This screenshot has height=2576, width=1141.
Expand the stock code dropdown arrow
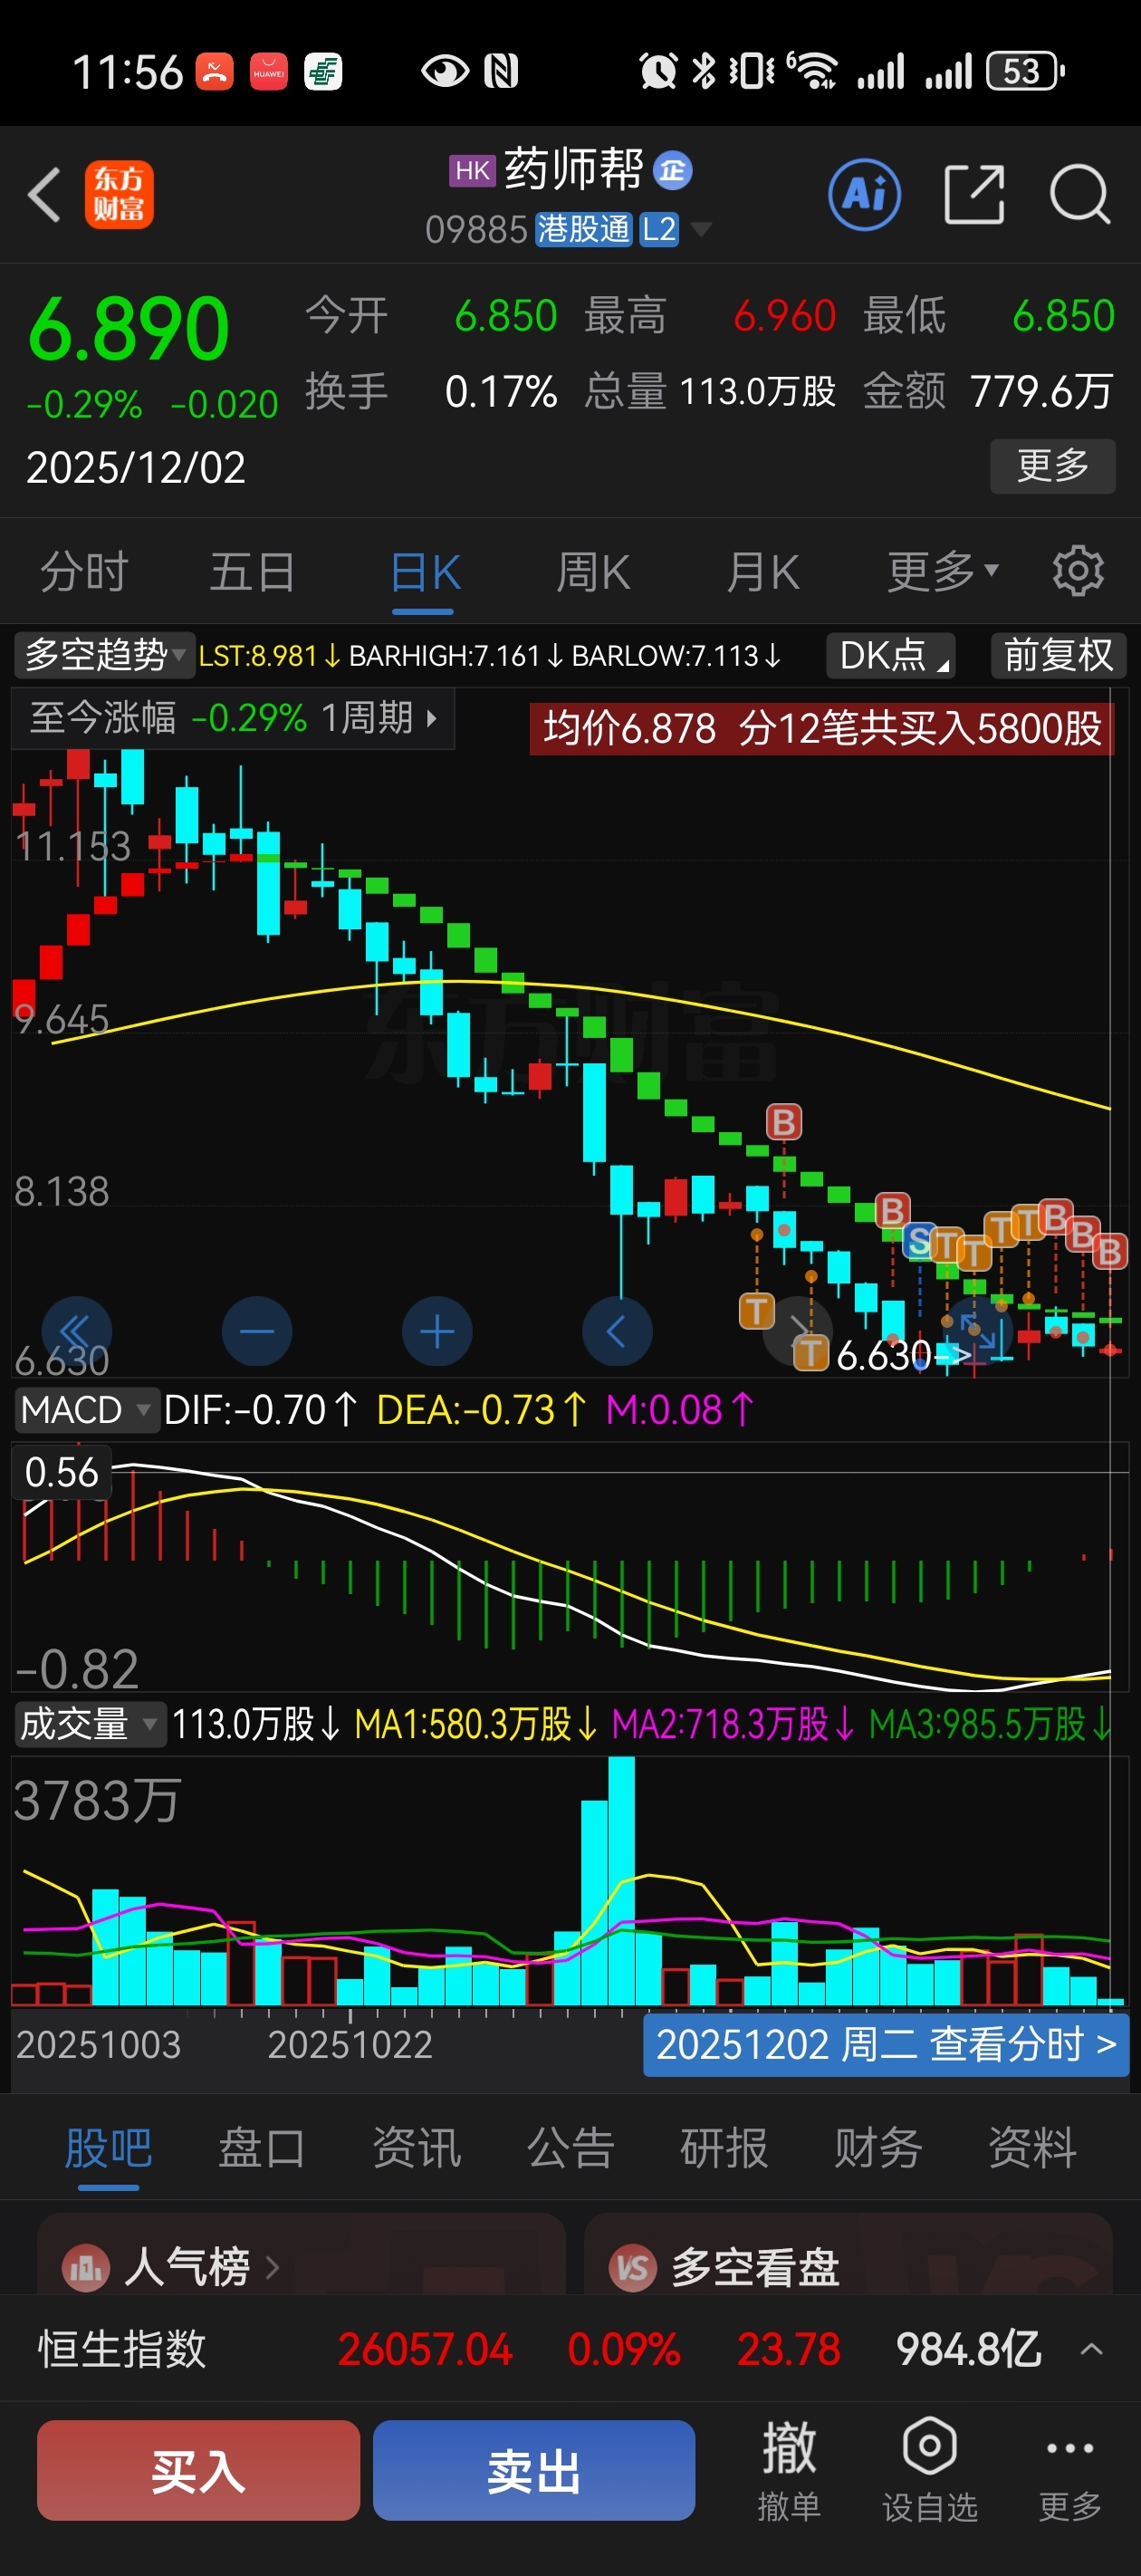pos(701,230)
